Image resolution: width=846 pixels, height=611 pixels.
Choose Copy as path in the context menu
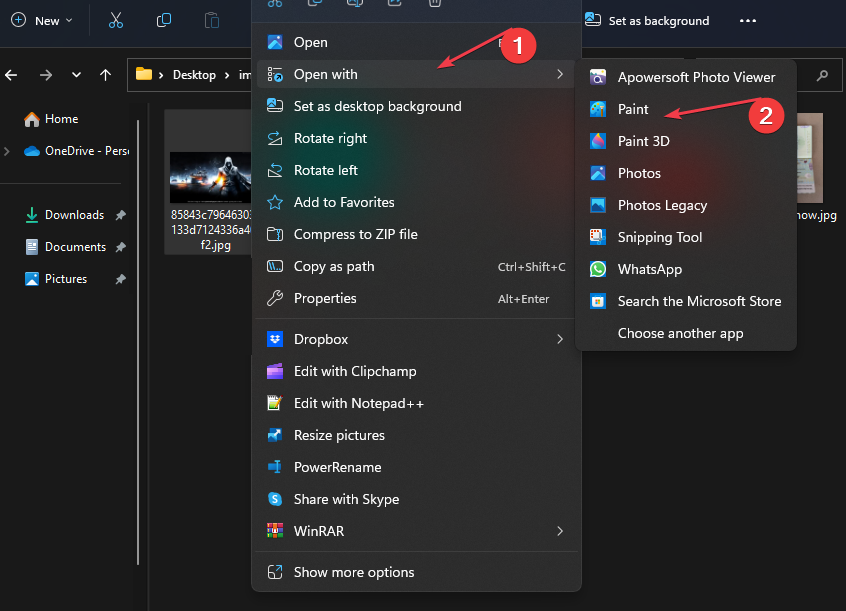(417, 266)
